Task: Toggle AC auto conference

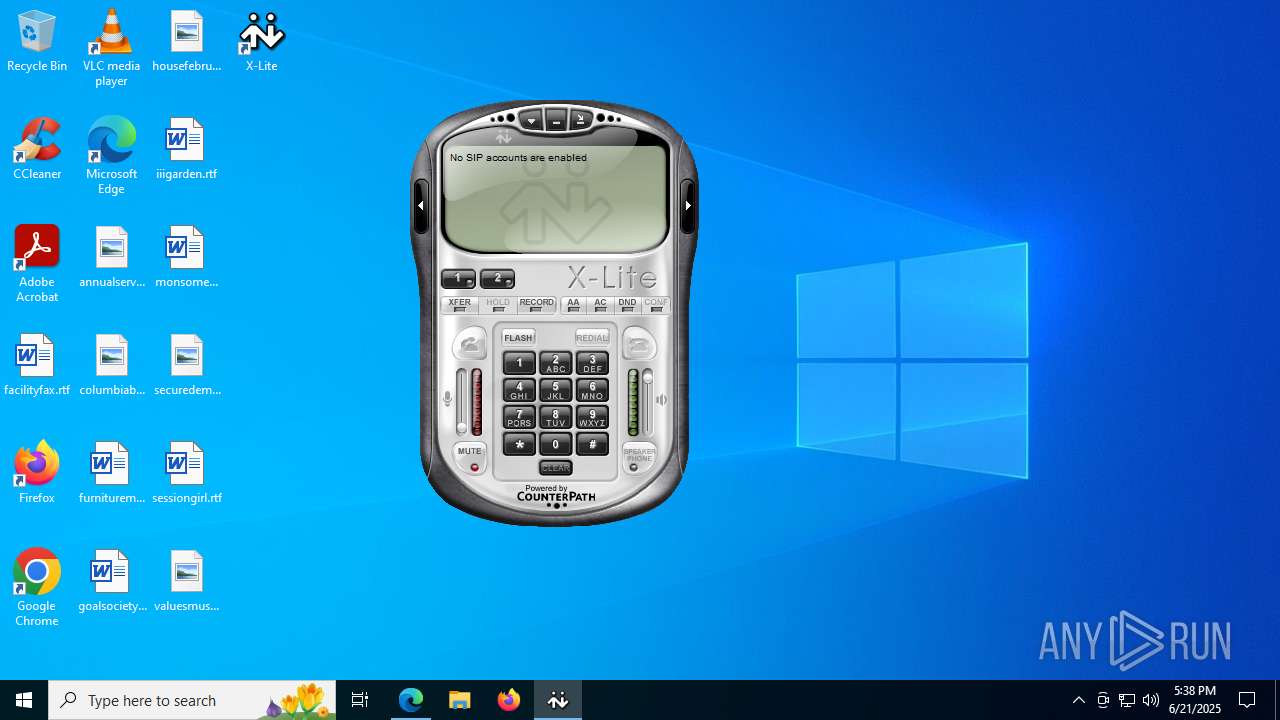Action: (x=600, y=305)
